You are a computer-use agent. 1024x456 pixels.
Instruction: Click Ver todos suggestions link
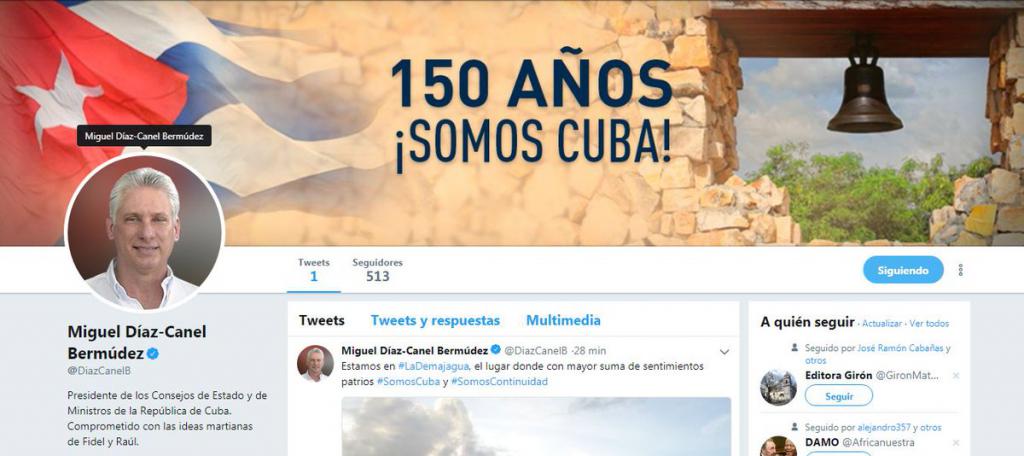[929, 323]
